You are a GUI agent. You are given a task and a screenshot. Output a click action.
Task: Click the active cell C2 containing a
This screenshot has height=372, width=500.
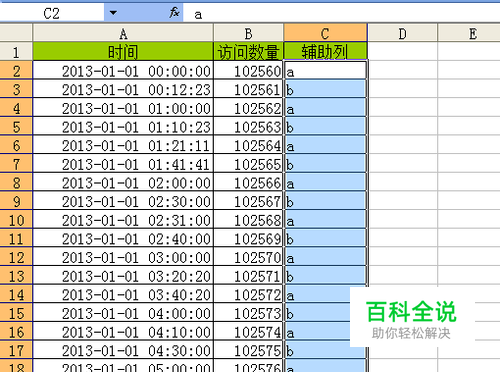(x=325, y=70)
